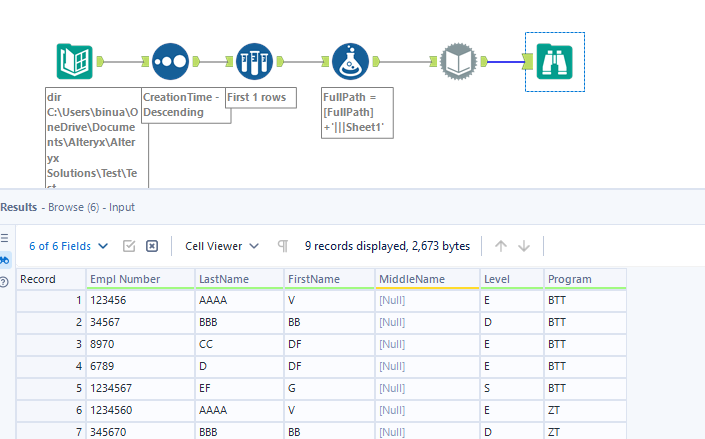705x439 pixels.
Task: Select all fields checkmark icon
Action: point(129,246)
